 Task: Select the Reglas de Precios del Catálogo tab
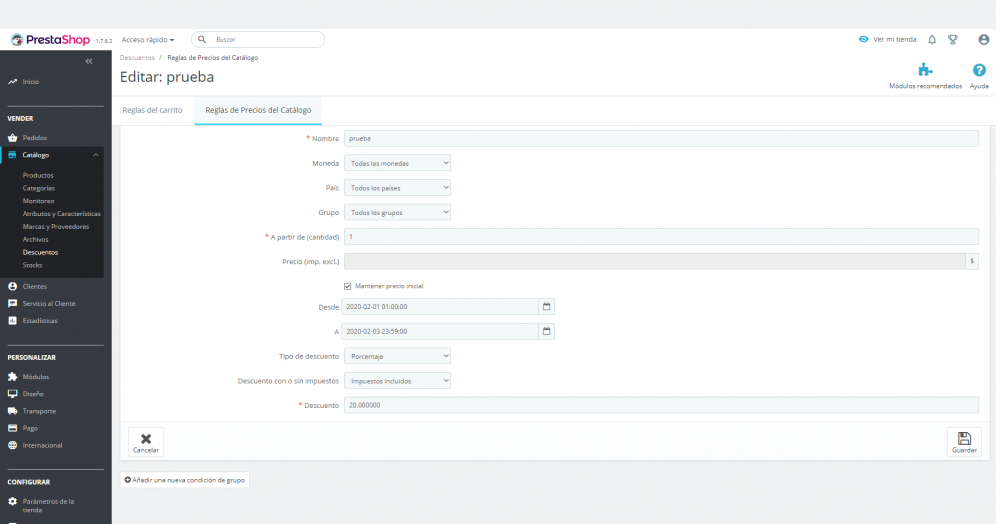258,110
